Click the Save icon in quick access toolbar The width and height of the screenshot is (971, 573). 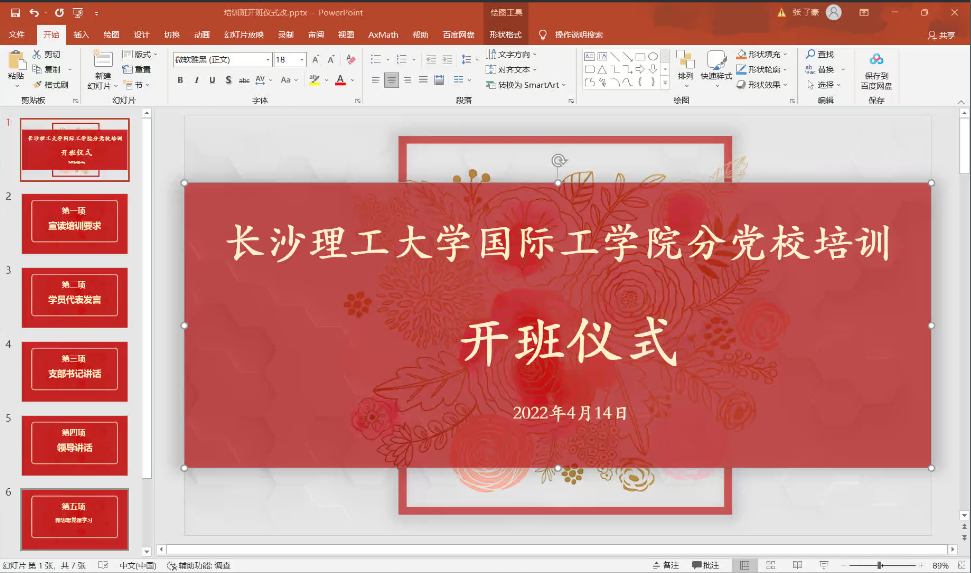[x=15, y=12]
